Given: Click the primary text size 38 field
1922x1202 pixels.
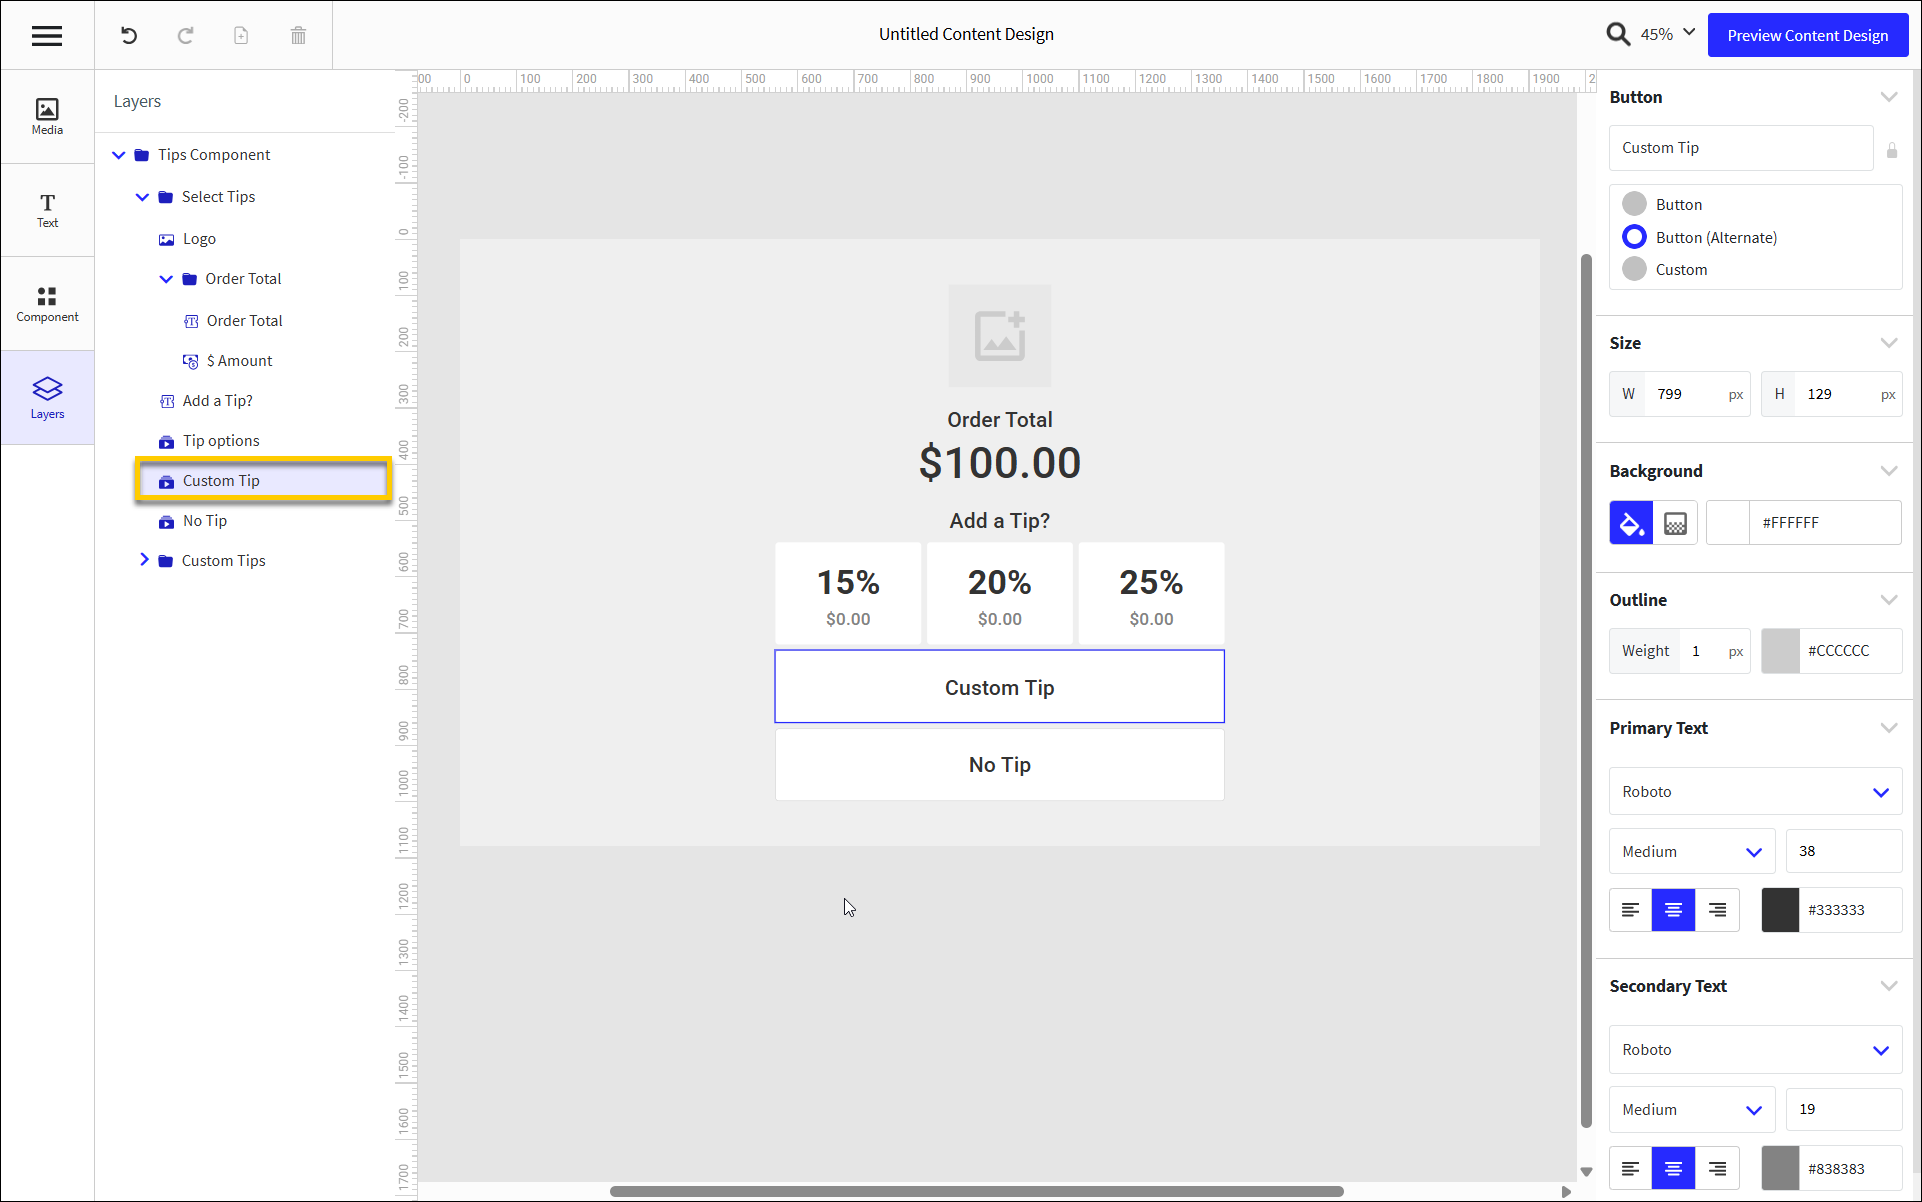Looking at the screenshot, I should point(1844,852).
